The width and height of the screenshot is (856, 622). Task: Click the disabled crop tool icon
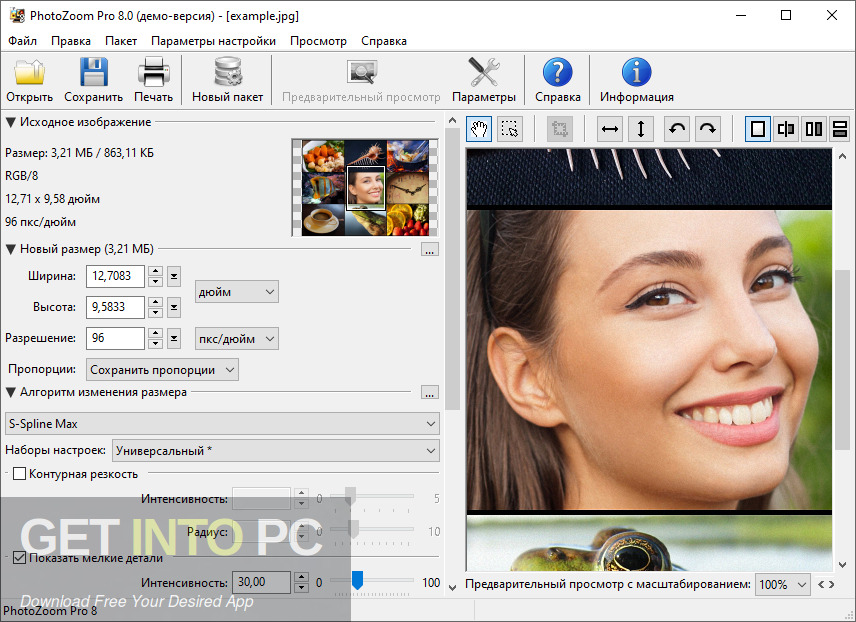[x=560, y=129]
